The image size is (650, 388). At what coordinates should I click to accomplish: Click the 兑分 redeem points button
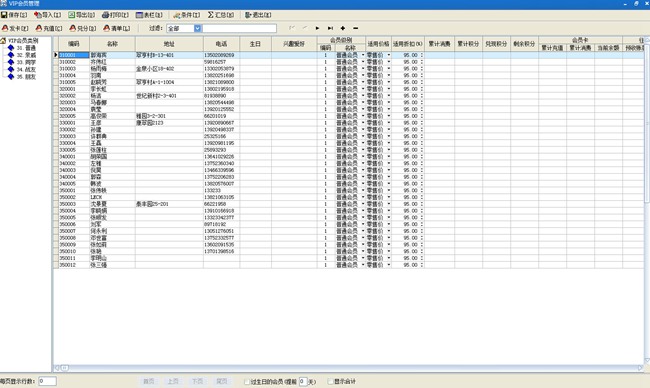point(83,28)
